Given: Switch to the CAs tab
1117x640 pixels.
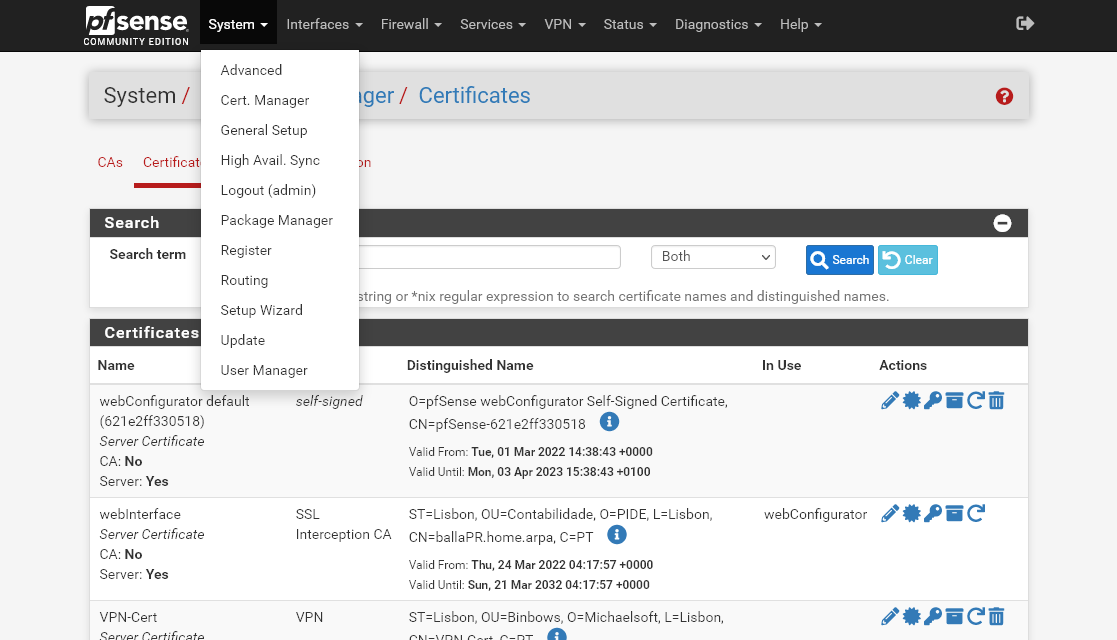Looking at the screenshot, I should click(110, 162).
